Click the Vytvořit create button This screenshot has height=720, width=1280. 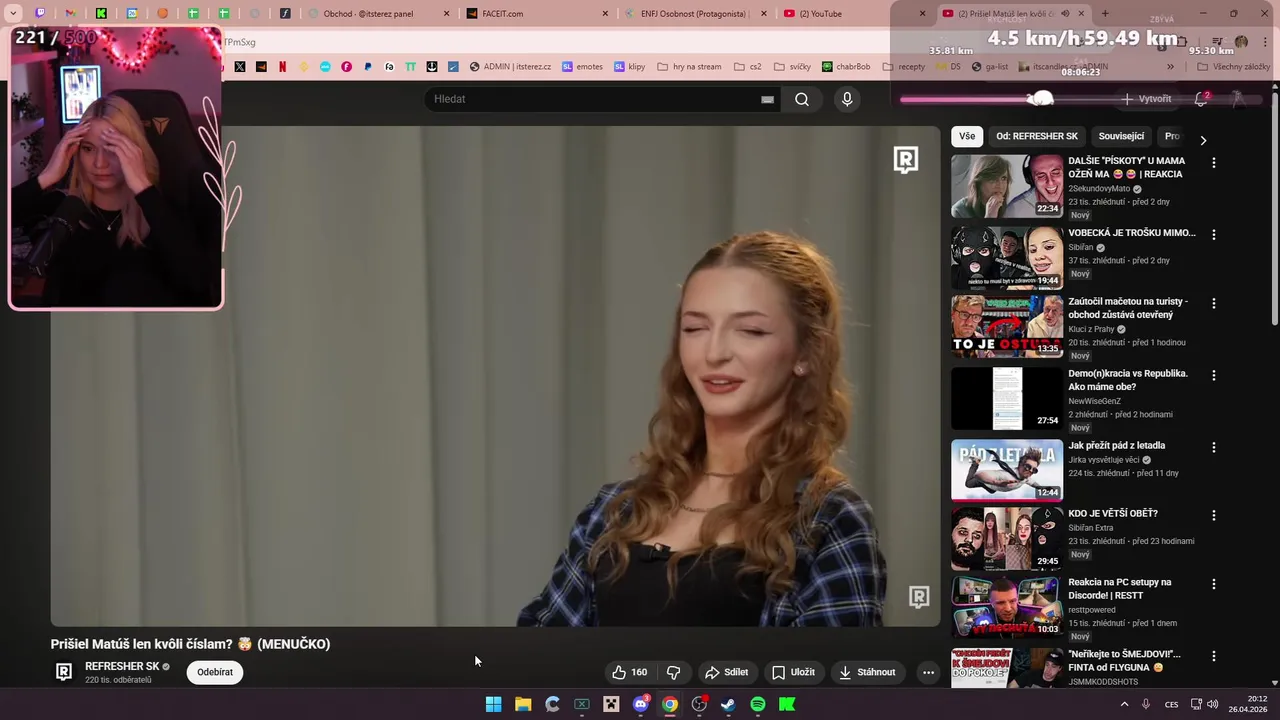(x=1147, y=99)
